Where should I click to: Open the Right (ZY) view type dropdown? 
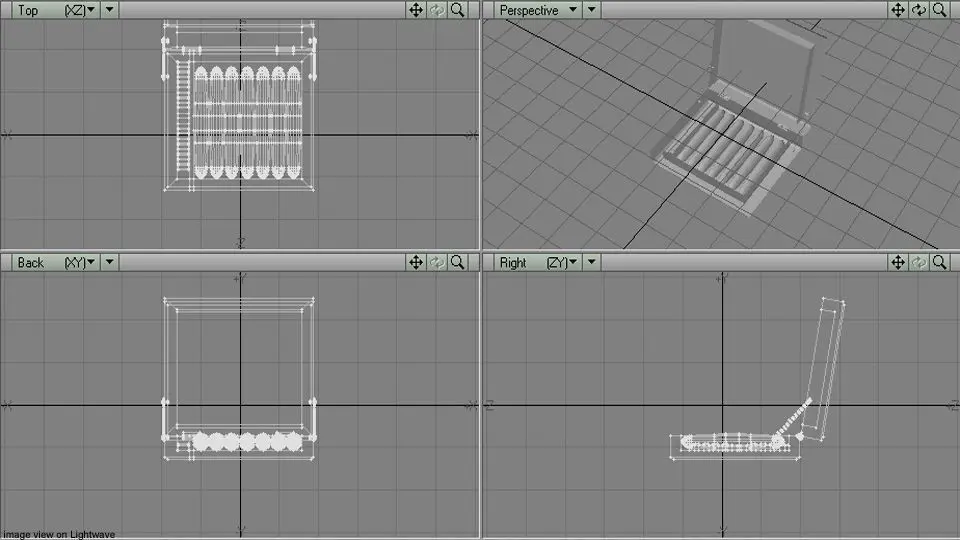pyautogui.click(x=537, y=262)
